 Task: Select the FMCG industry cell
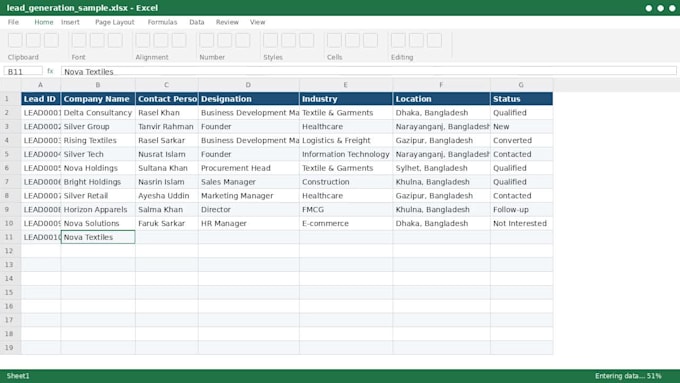tap(346, 210)
